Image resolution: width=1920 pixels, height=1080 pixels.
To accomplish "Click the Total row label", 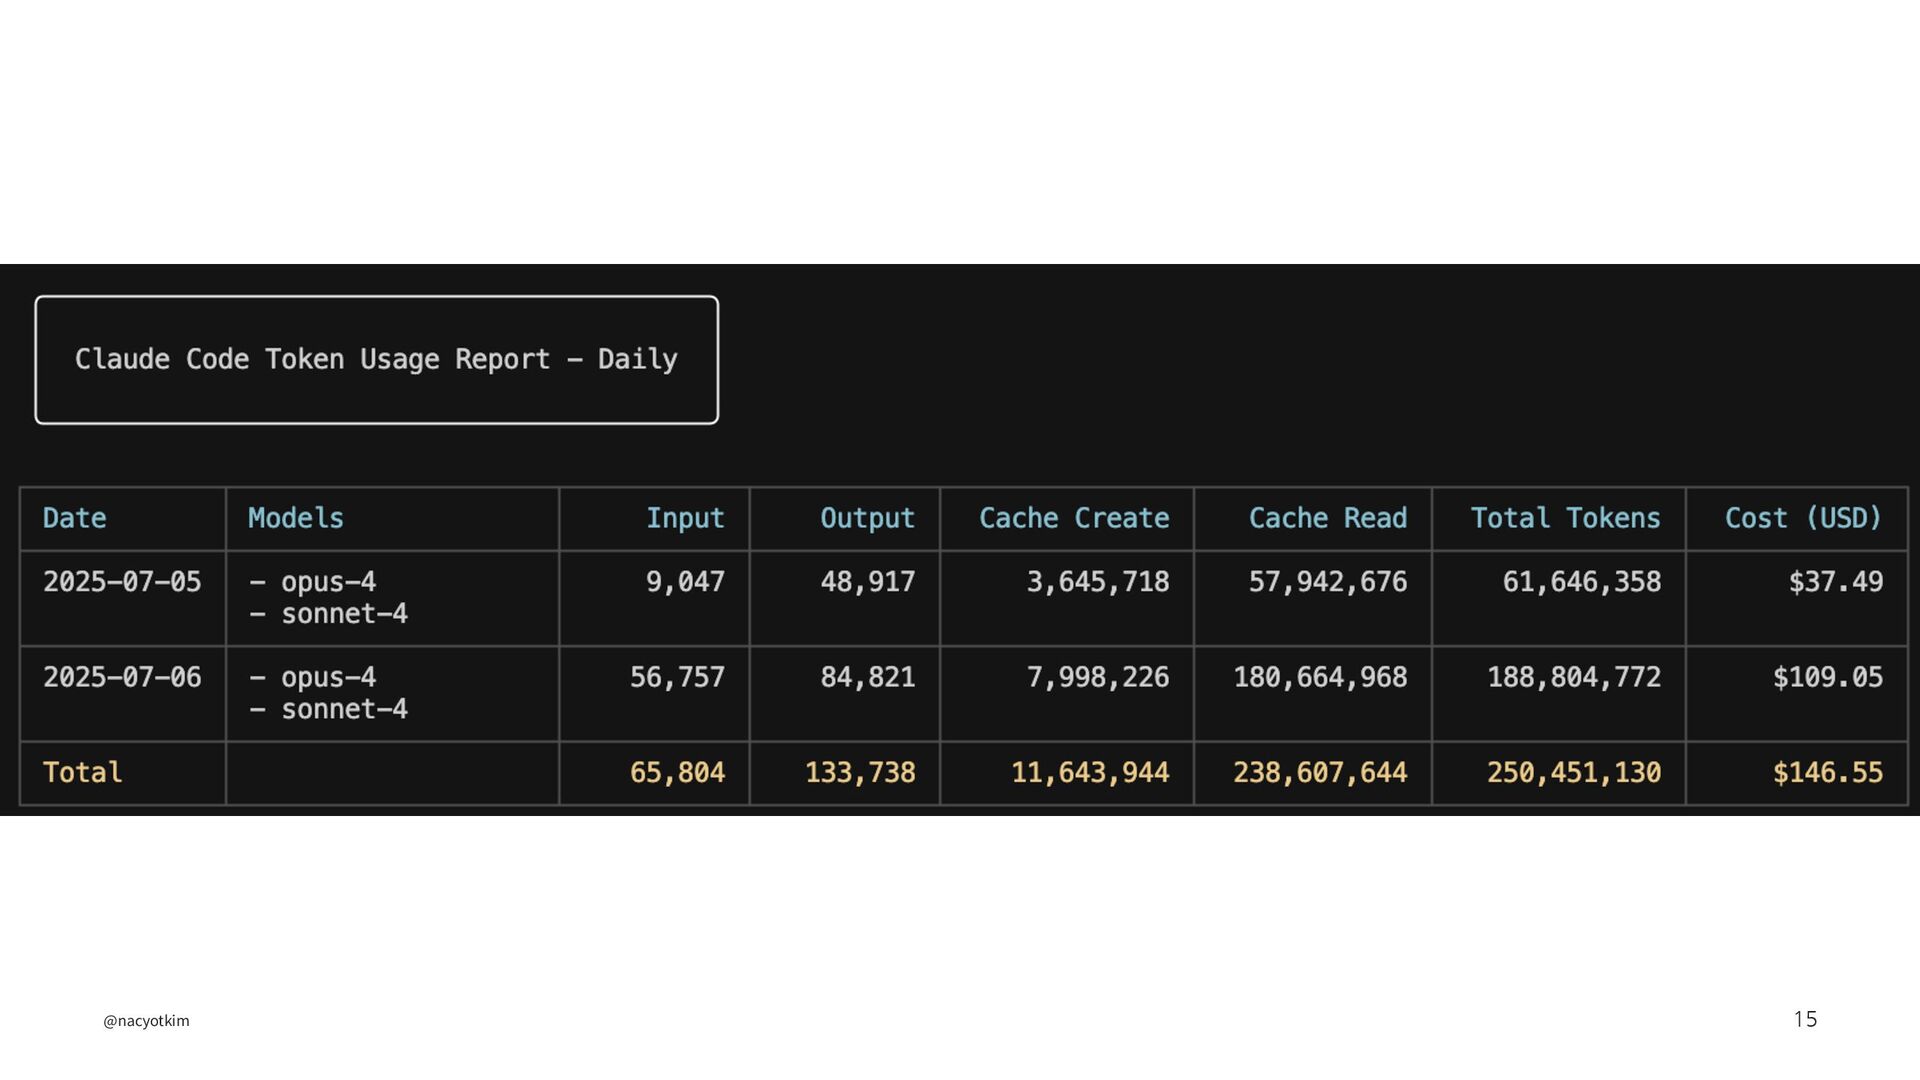I will 82,773.
